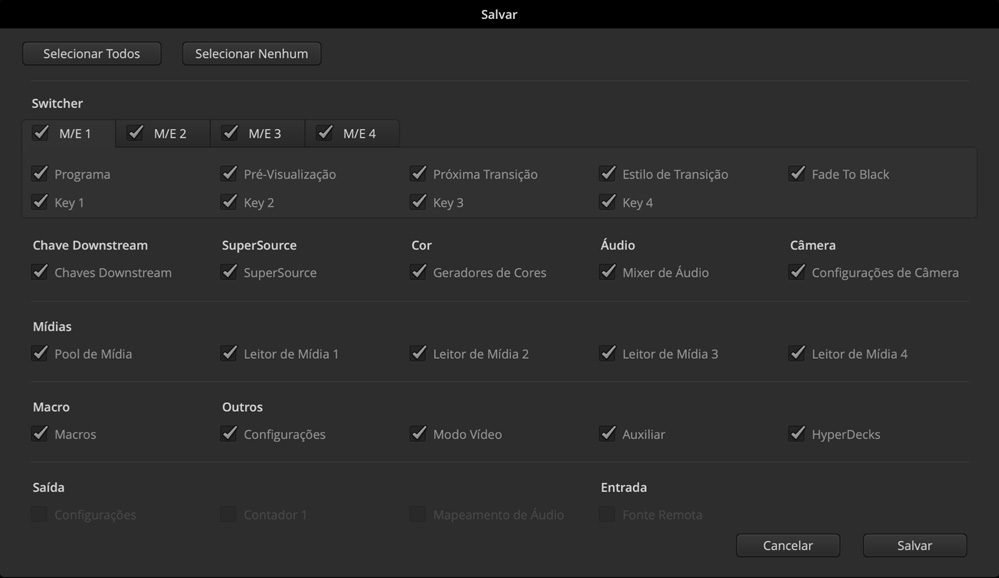Toggle the Fade To Black checkbox
This screenshot has height=578, width=999.
(797, 173)
